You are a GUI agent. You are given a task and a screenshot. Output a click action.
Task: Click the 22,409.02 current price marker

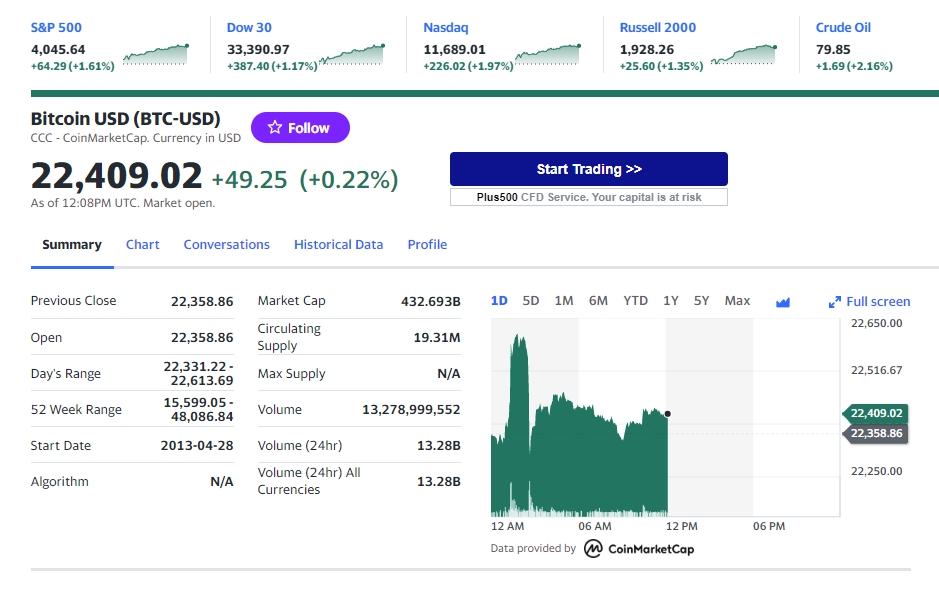pyautogui.click(x=877, y=413)
